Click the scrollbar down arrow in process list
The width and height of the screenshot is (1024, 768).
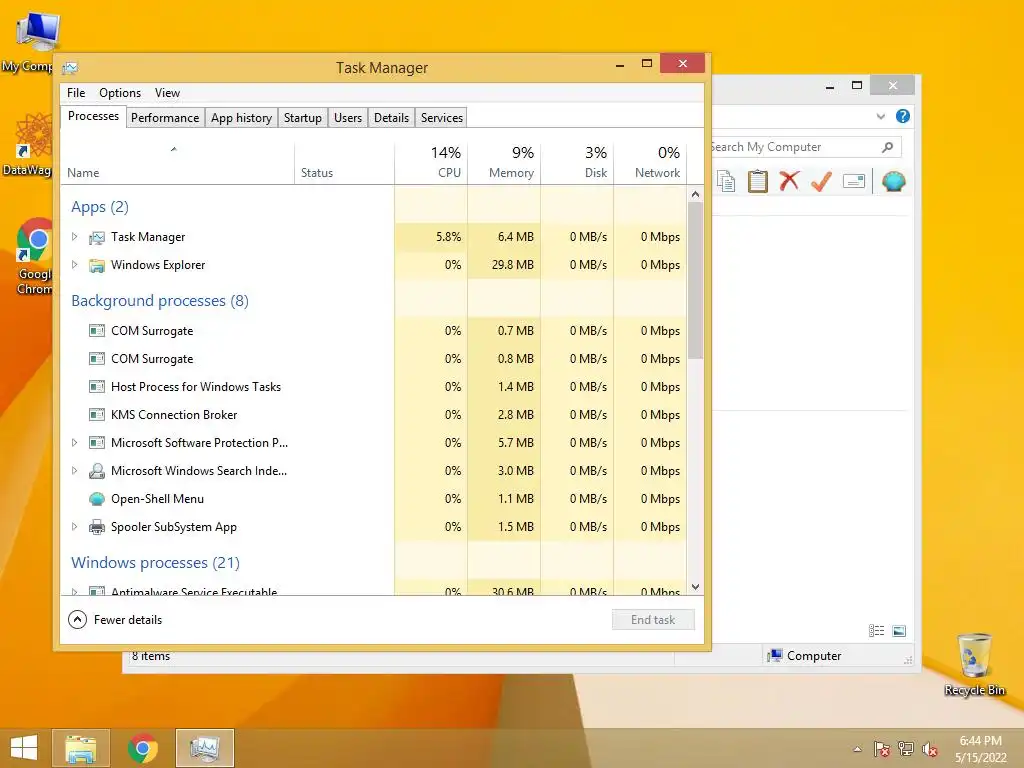696,587
